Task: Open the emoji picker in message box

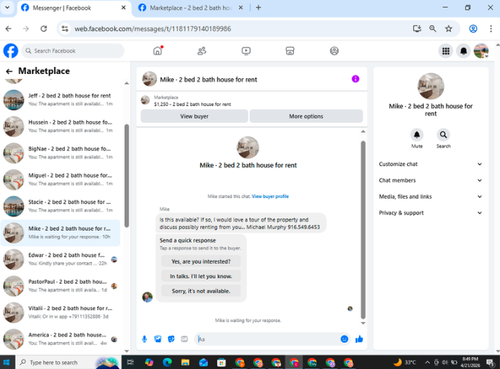Action: 344,339
